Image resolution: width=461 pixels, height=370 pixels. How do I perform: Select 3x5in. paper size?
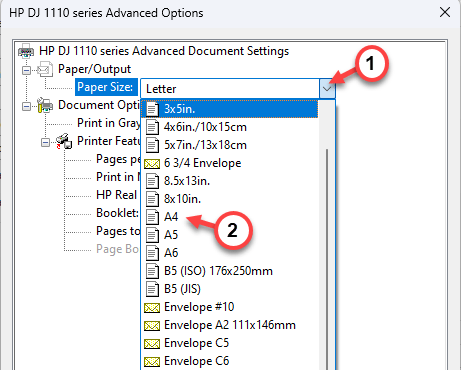[x=230, y=109]
